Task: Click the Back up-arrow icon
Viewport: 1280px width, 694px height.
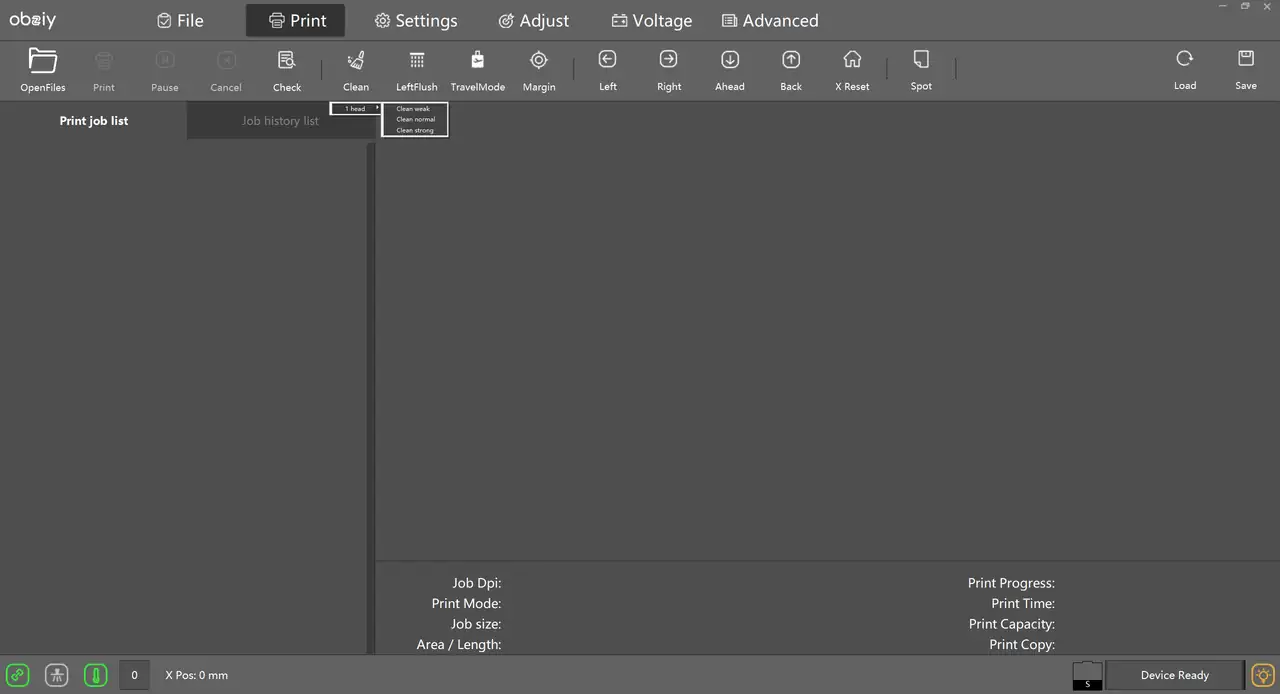Action: pos(791,59)
